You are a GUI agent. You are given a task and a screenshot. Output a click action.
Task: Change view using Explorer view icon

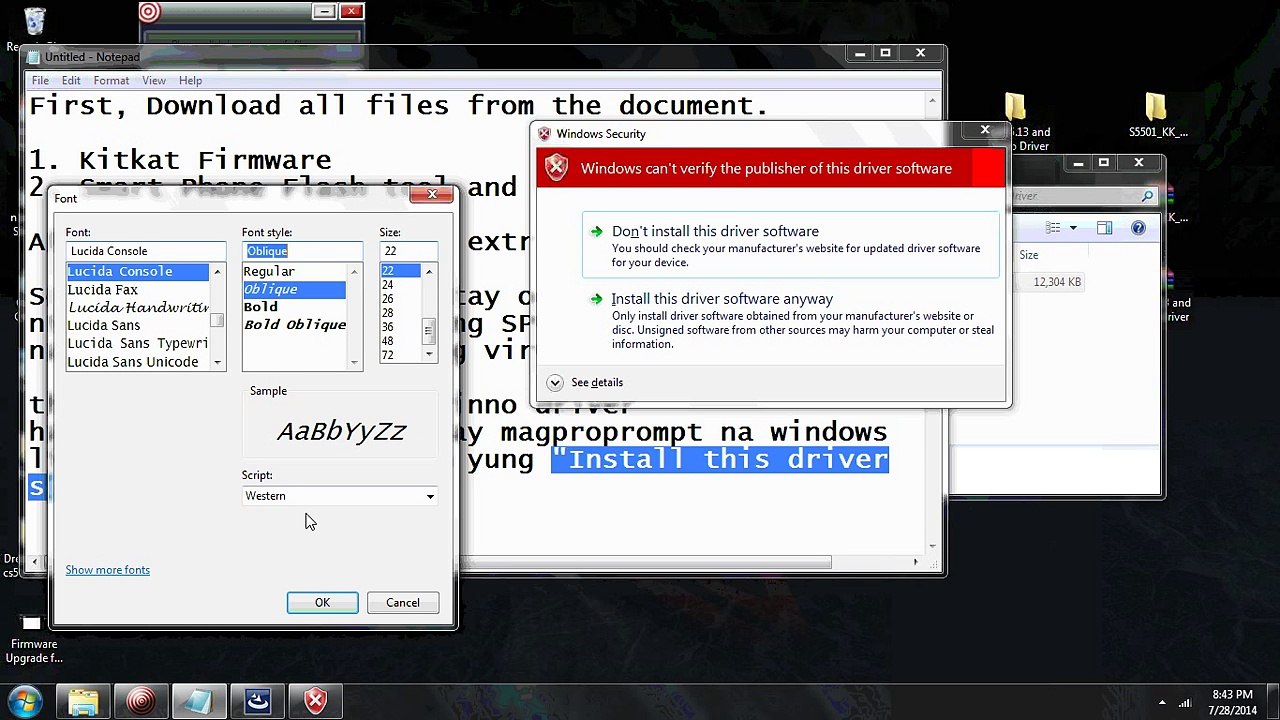click(x=1053, y=229)
